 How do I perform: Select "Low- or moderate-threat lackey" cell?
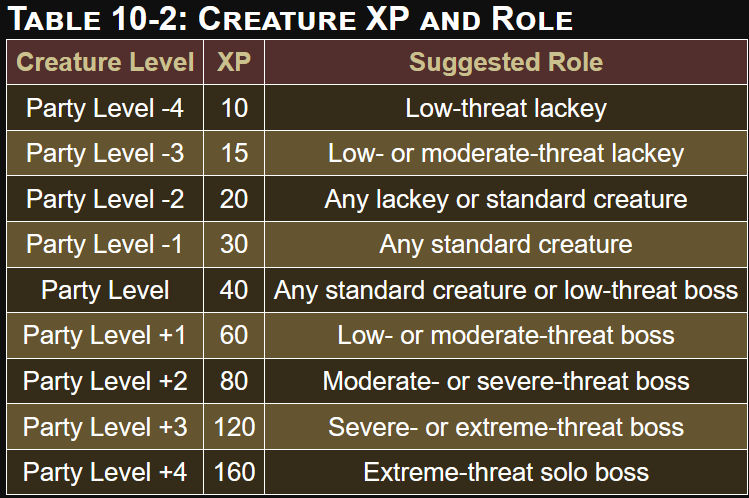click(x=506, y=153)
